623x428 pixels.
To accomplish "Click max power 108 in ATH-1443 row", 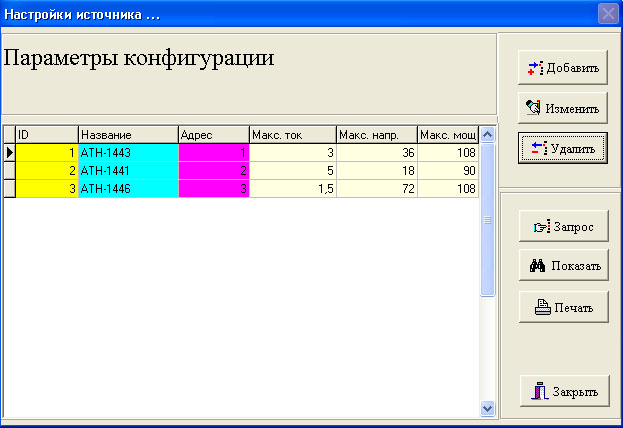I will 448,153.
